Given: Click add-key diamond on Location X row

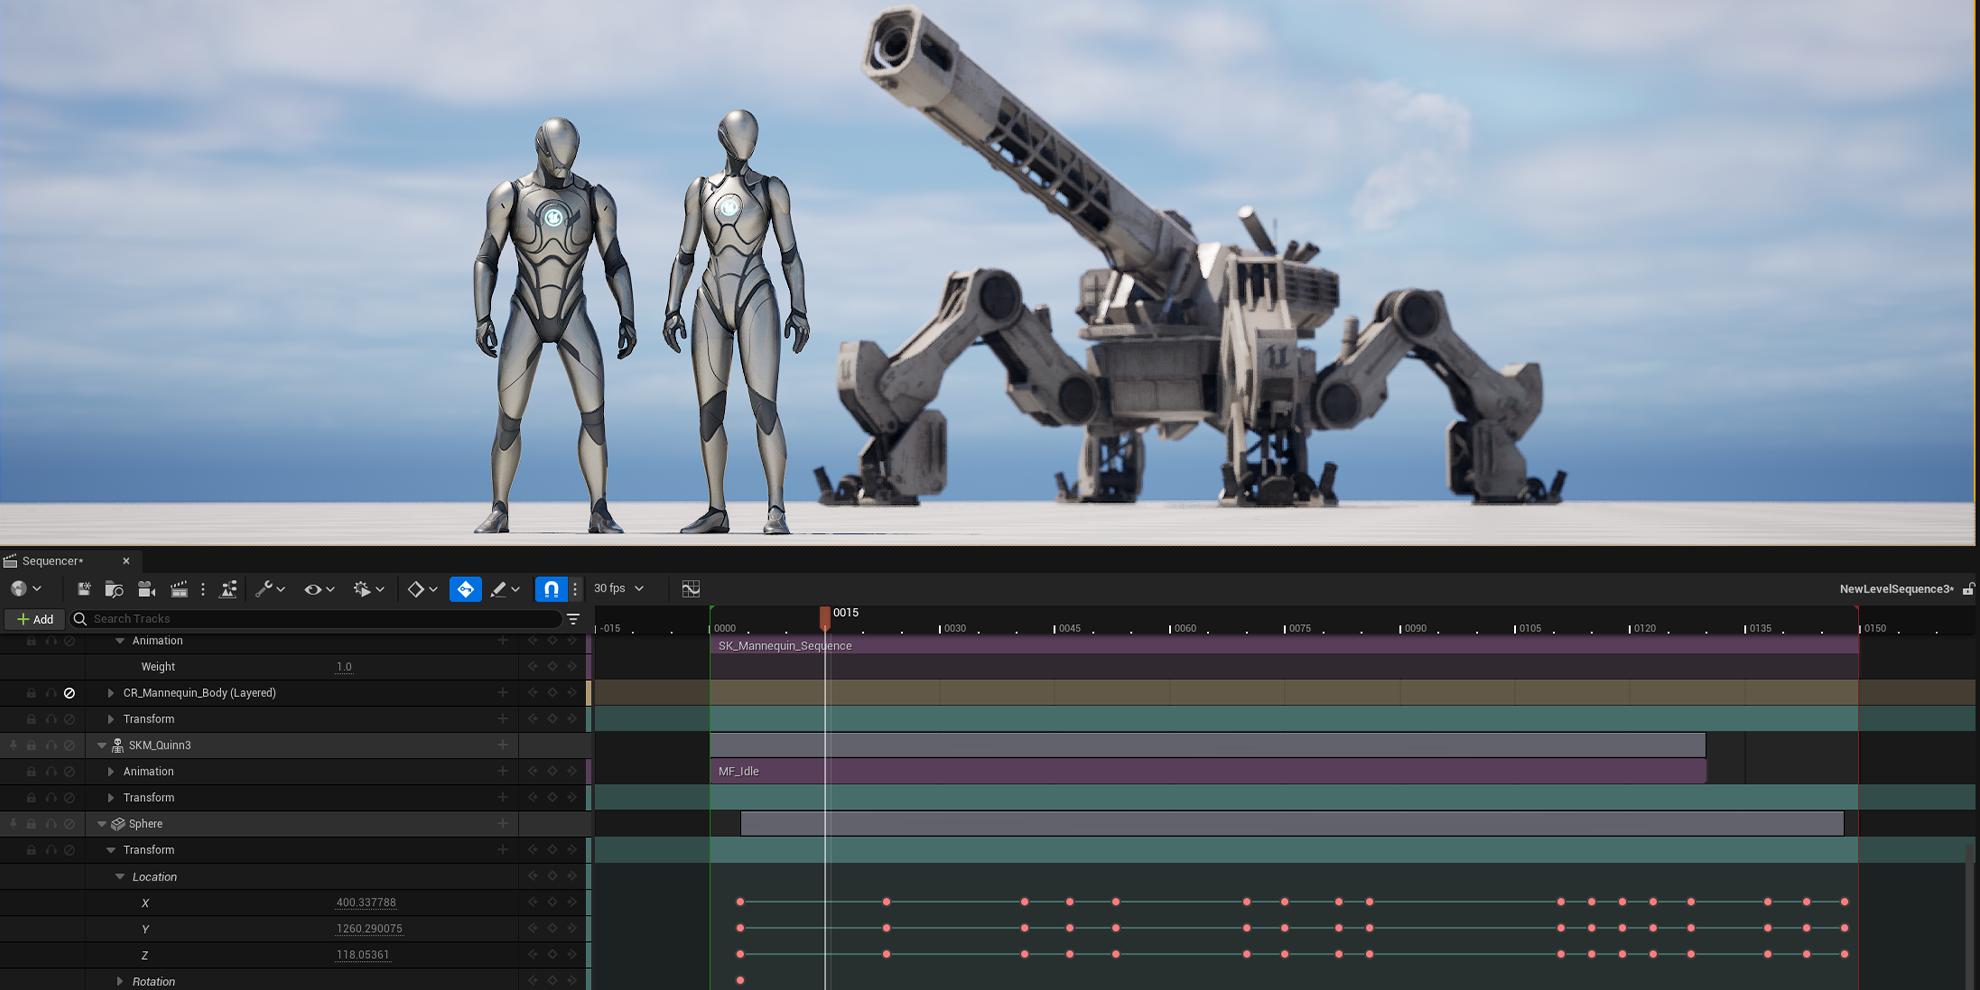Looking at the screenshot, I should point(552,902).
